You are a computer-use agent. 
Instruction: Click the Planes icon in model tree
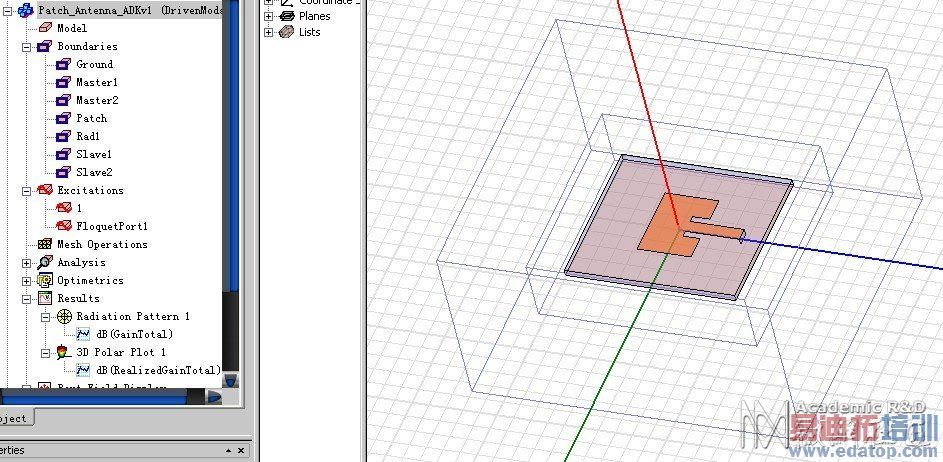point(287,16)
